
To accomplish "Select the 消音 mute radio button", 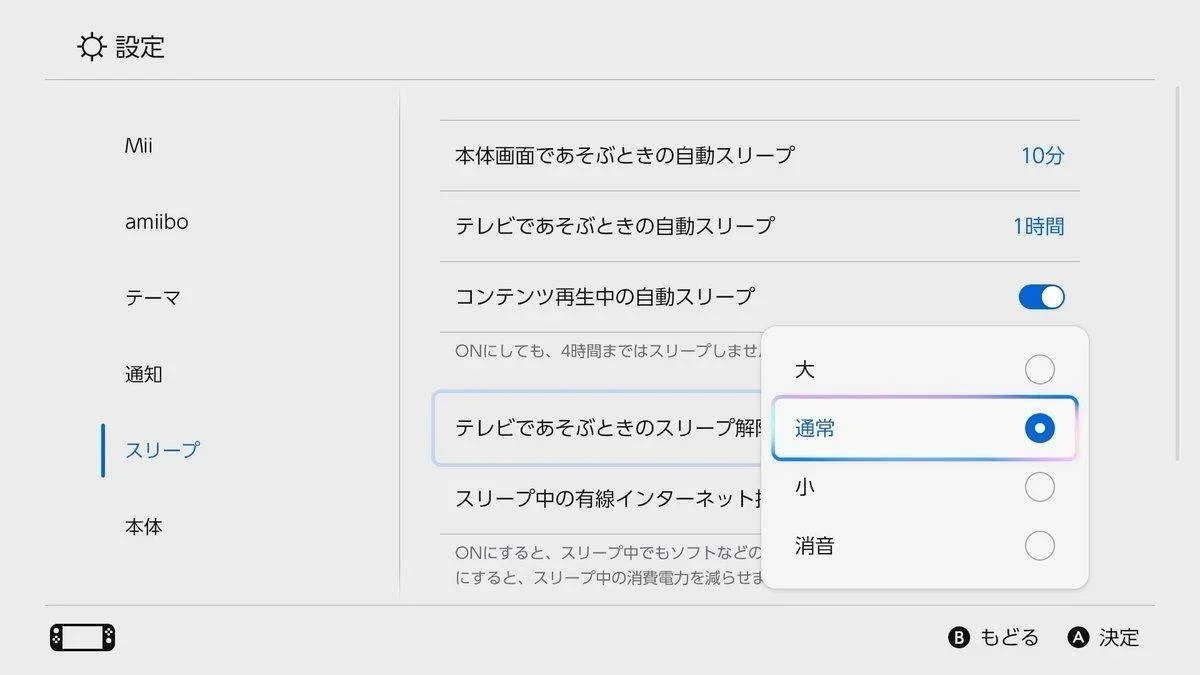I will [x=1040, y=546].
